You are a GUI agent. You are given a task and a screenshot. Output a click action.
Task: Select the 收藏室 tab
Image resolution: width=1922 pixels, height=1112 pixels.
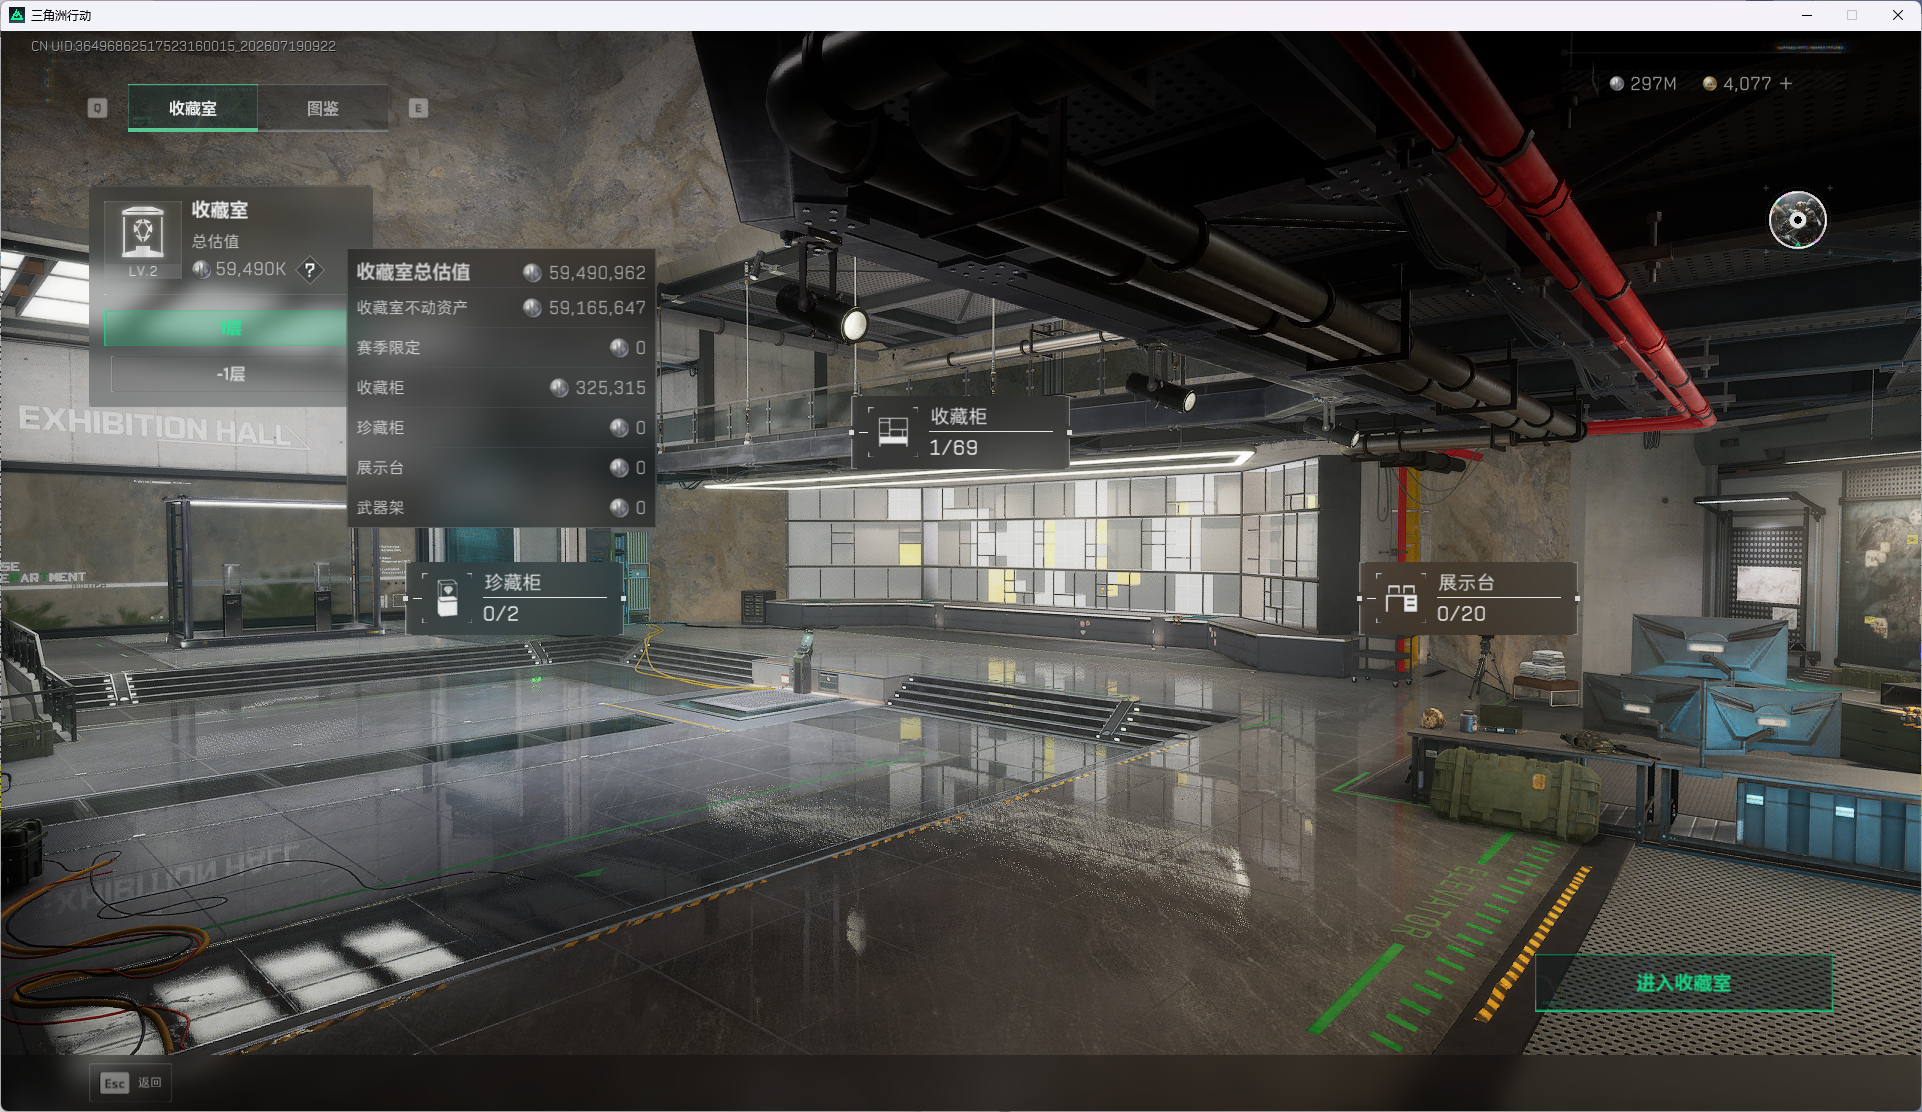193,108
